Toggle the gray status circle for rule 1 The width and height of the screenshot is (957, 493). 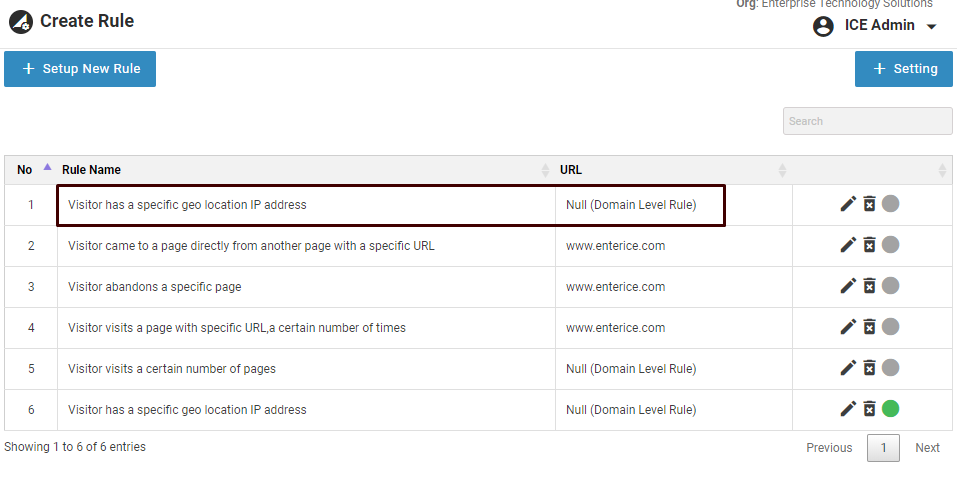[x=891, y=204]
